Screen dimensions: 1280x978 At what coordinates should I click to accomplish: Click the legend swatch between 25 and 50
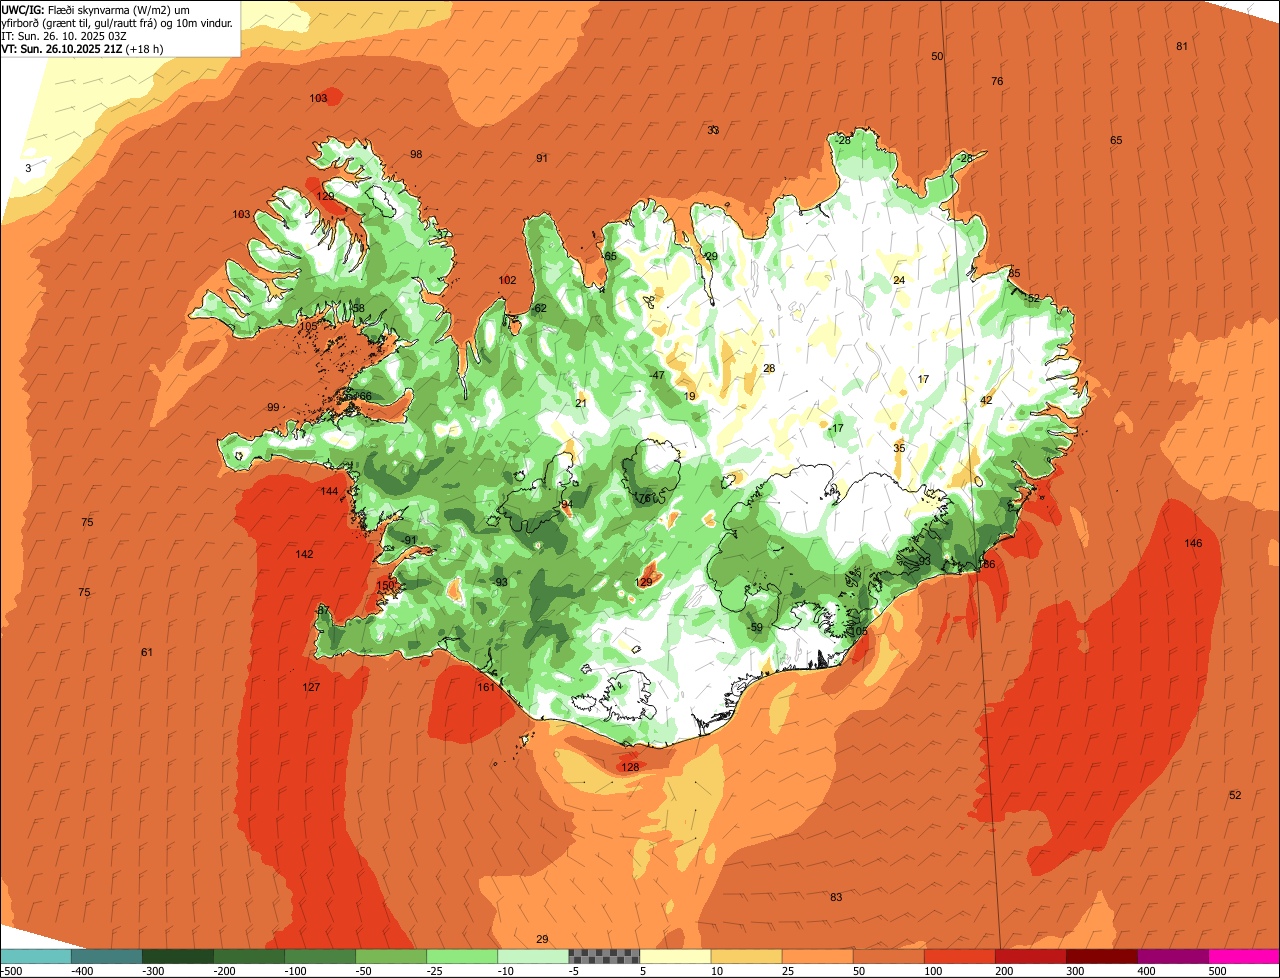click(817, 956)
